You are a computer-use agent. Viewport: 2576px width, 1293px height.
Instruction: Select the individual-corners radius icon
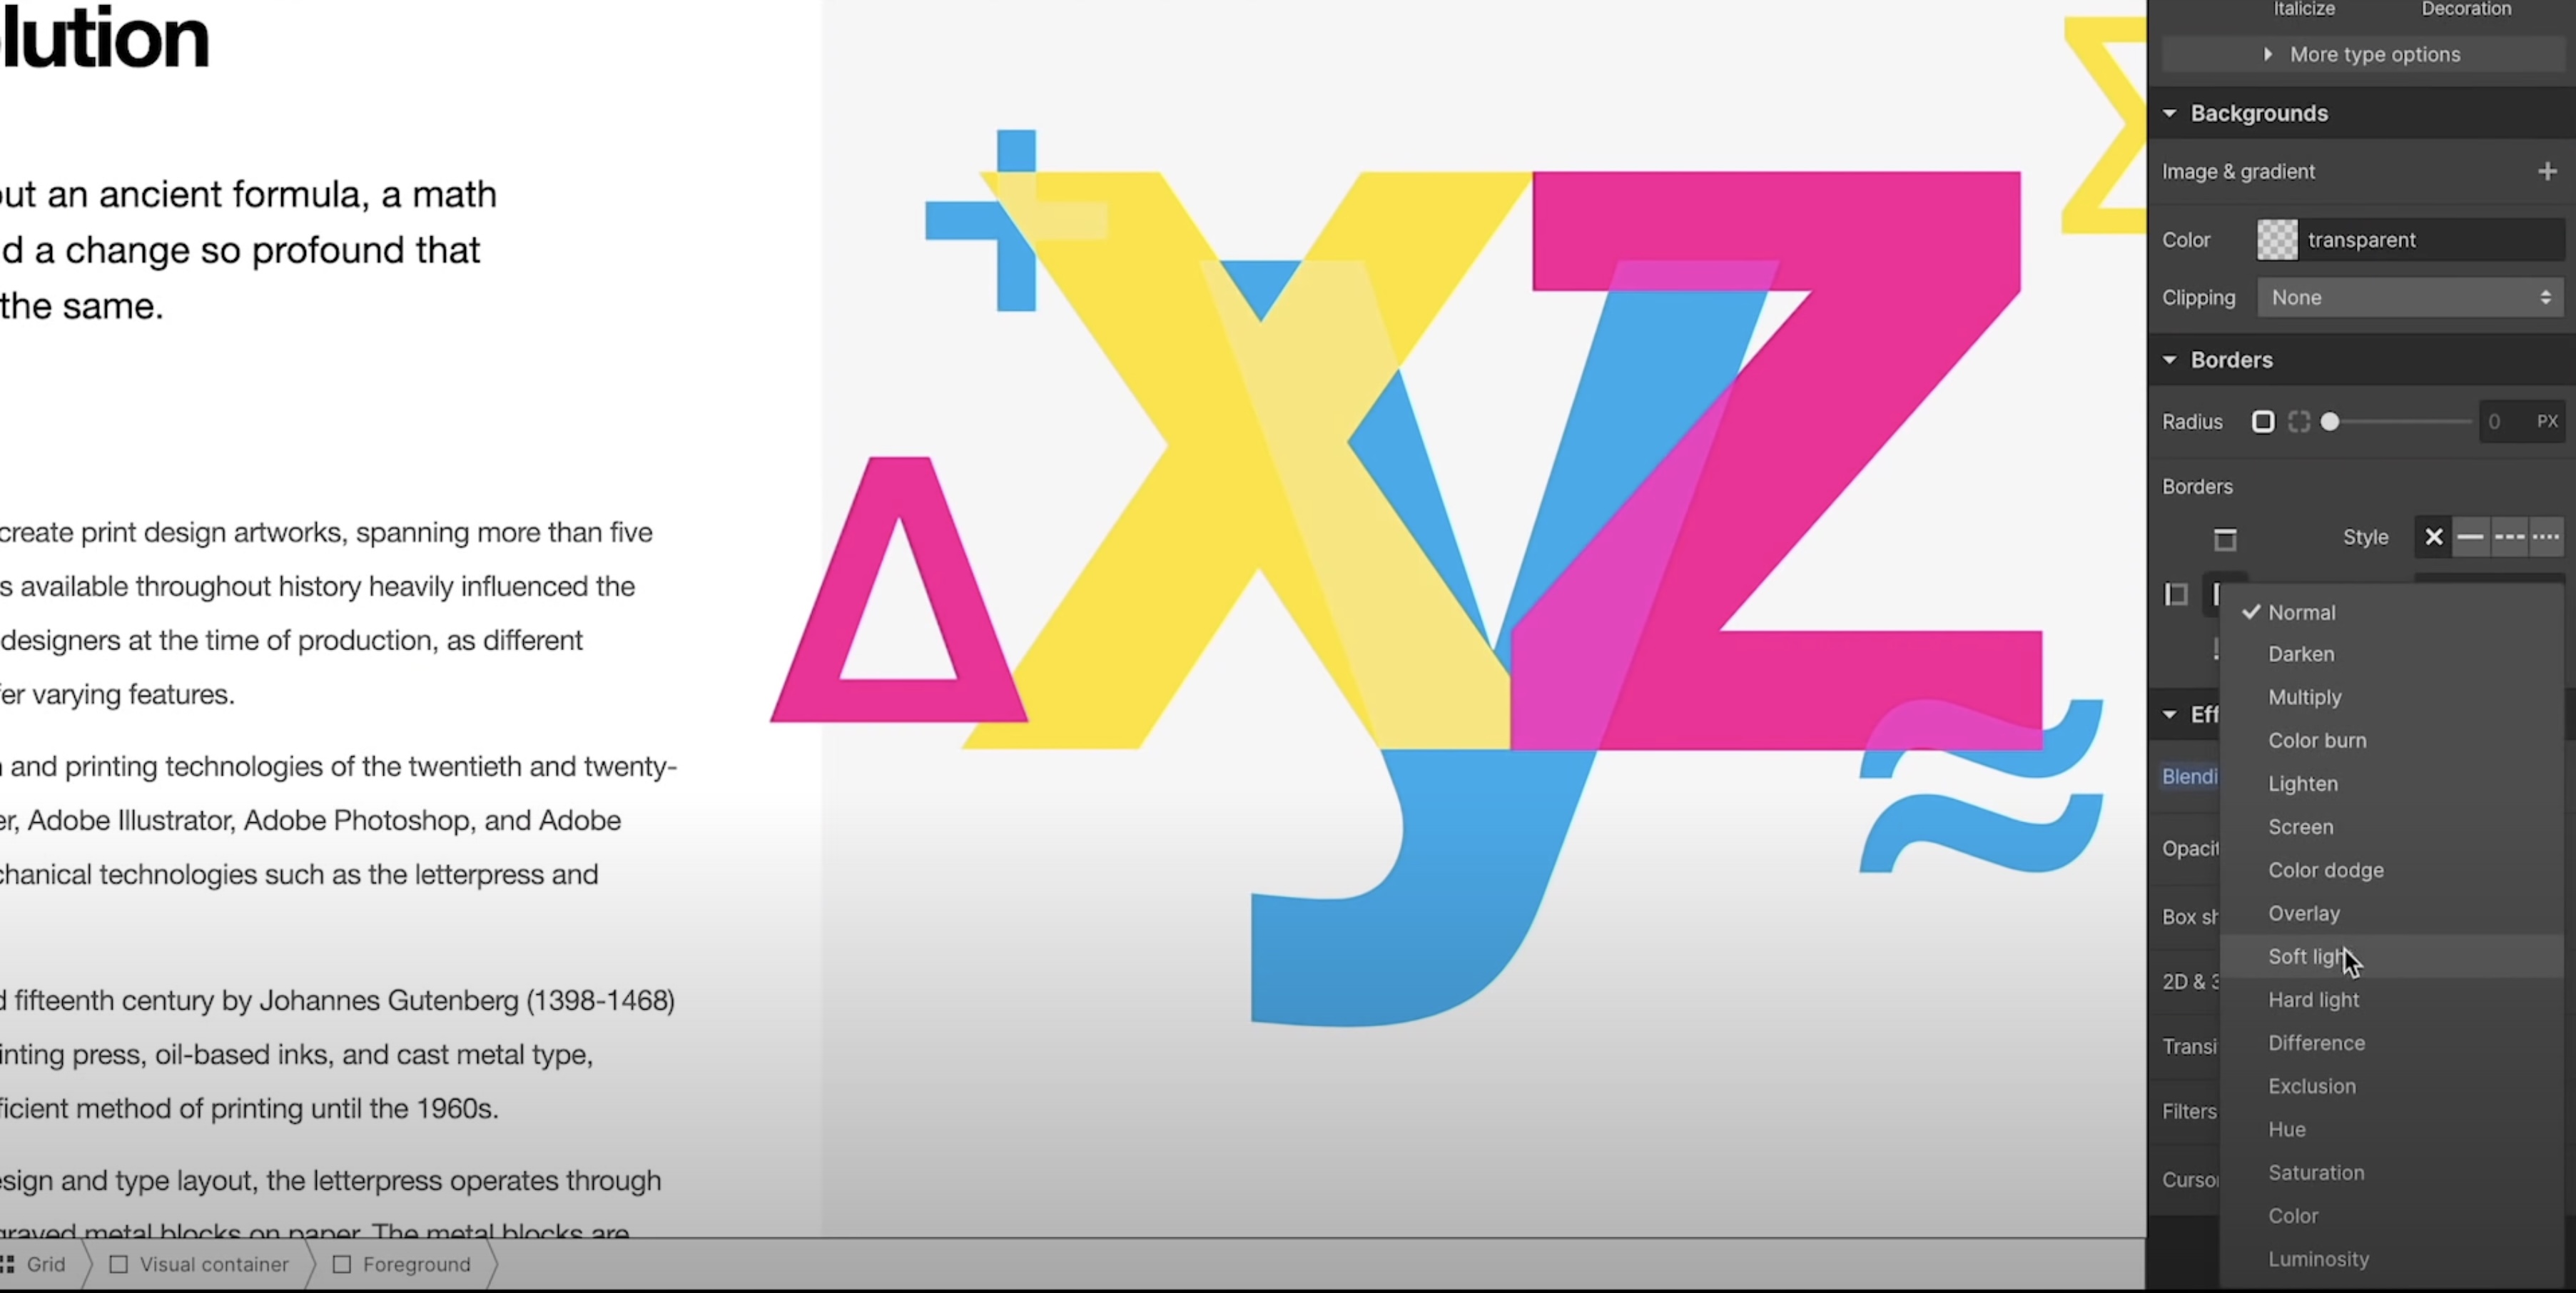[x=2299, y=421]
